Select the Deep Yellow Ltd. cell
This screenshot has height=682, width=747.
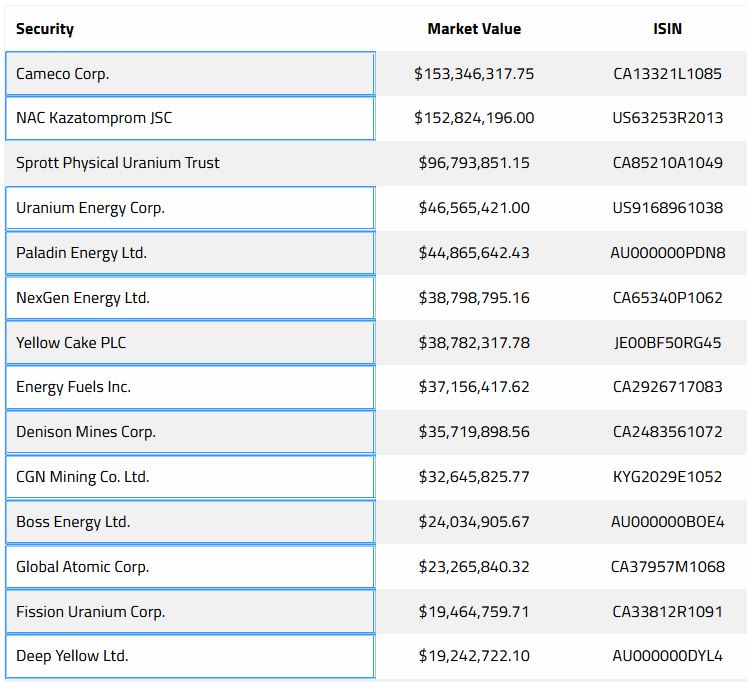pyautogui.click(x=189, y=656)
